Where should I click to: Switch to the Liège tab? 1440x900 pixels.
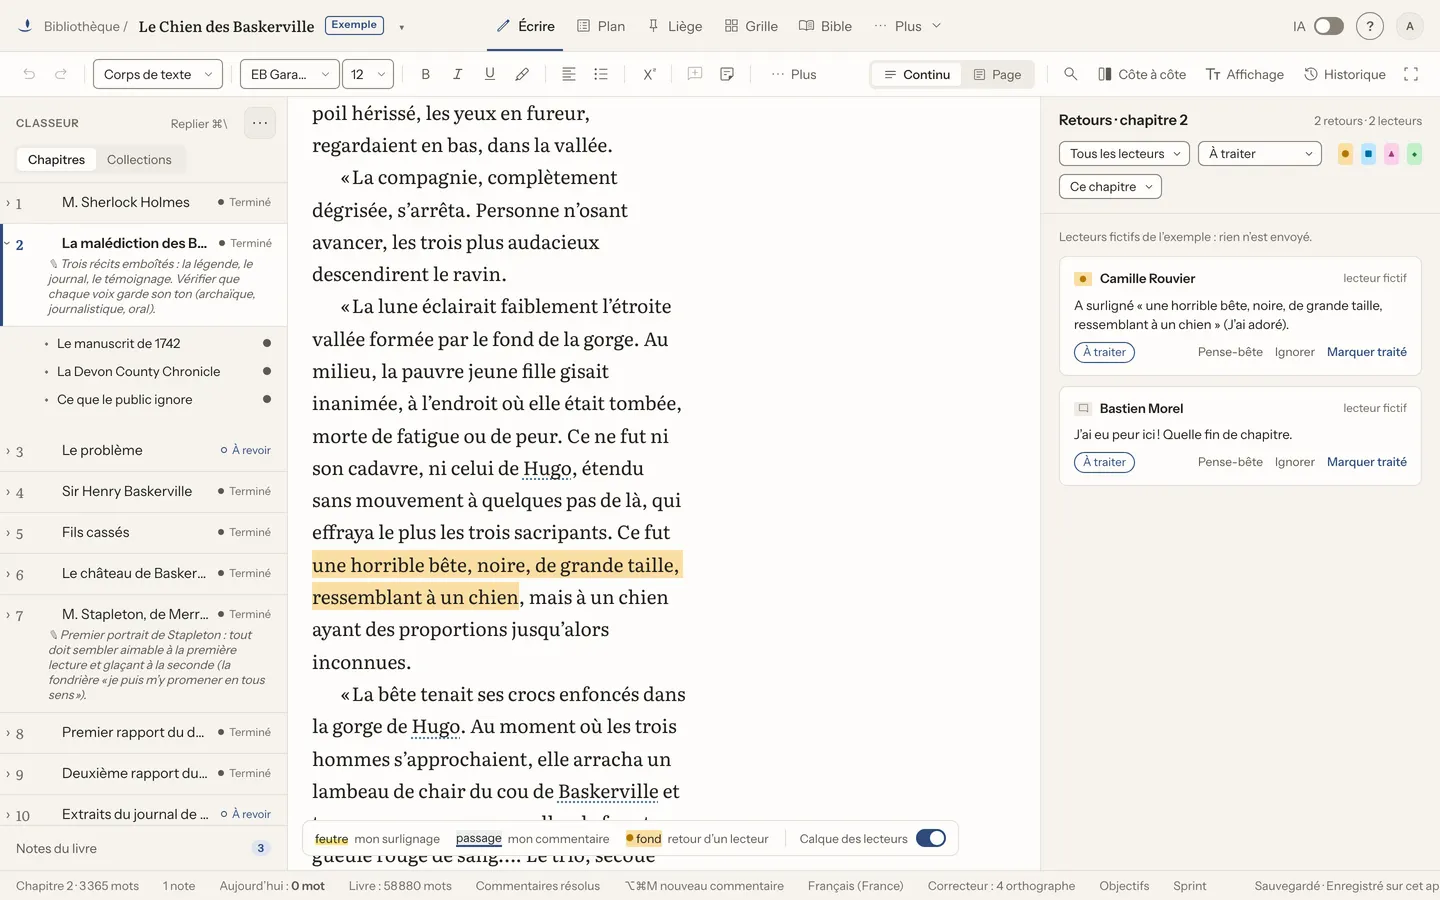(675, 26)
